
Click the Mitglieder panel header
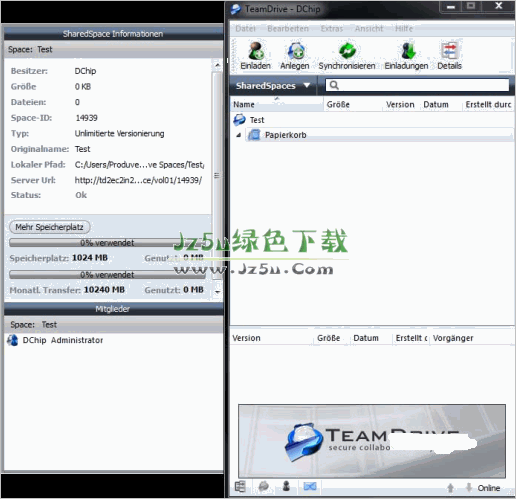[x=113, y=309]
